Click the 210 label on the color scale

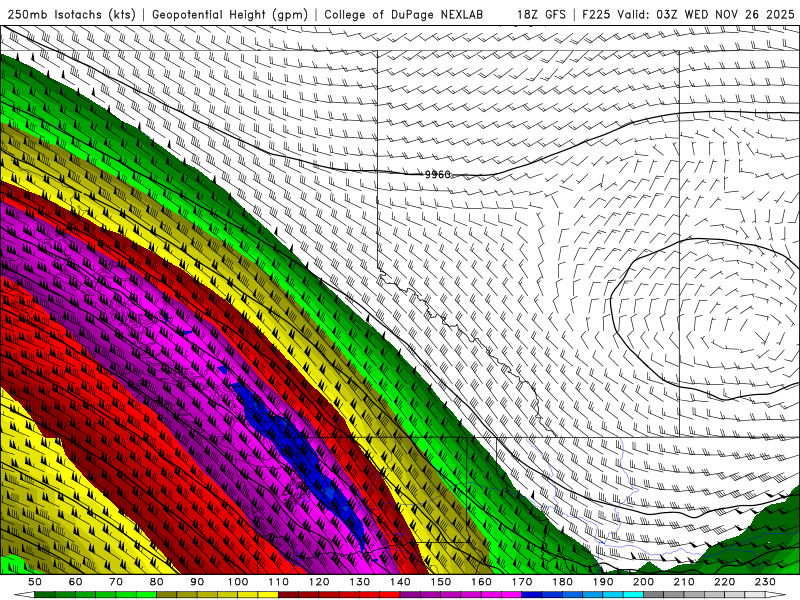click(x=684, y=582)
